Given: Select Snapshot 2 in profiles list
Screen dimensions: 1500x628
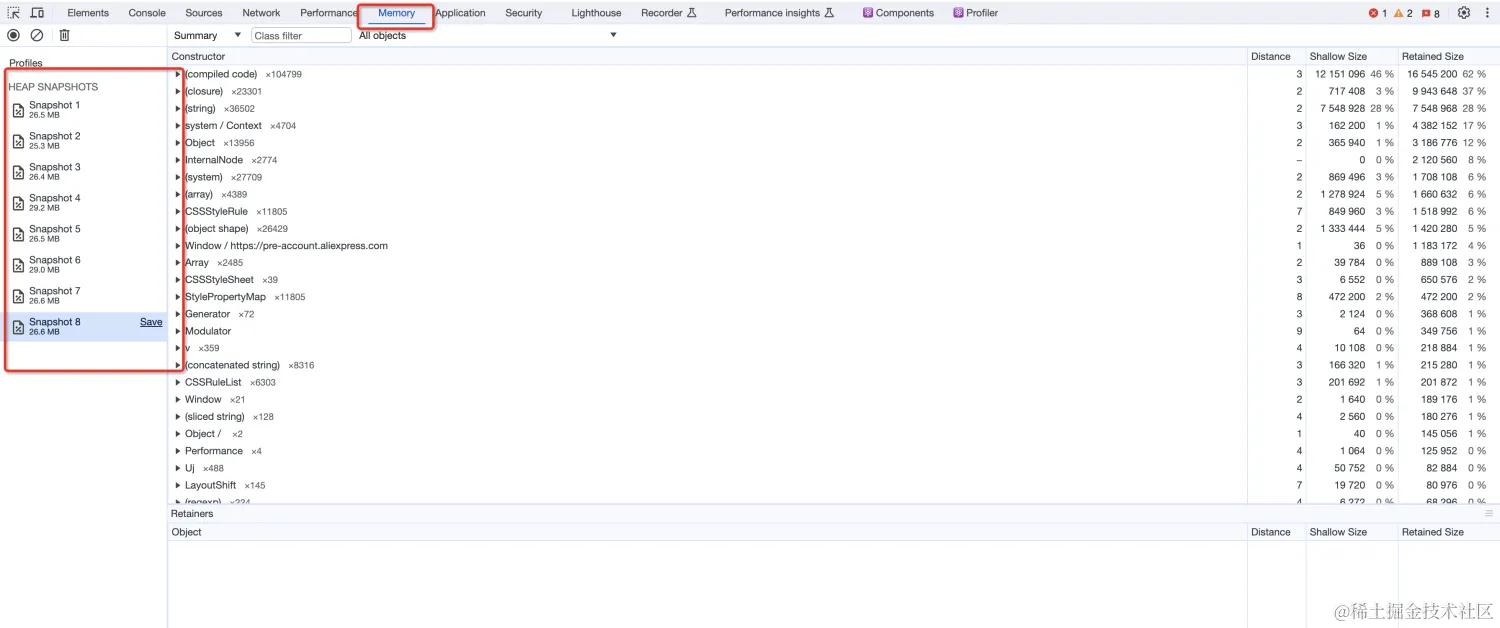Looking at the screenshot, I should [x=85, y=140].
